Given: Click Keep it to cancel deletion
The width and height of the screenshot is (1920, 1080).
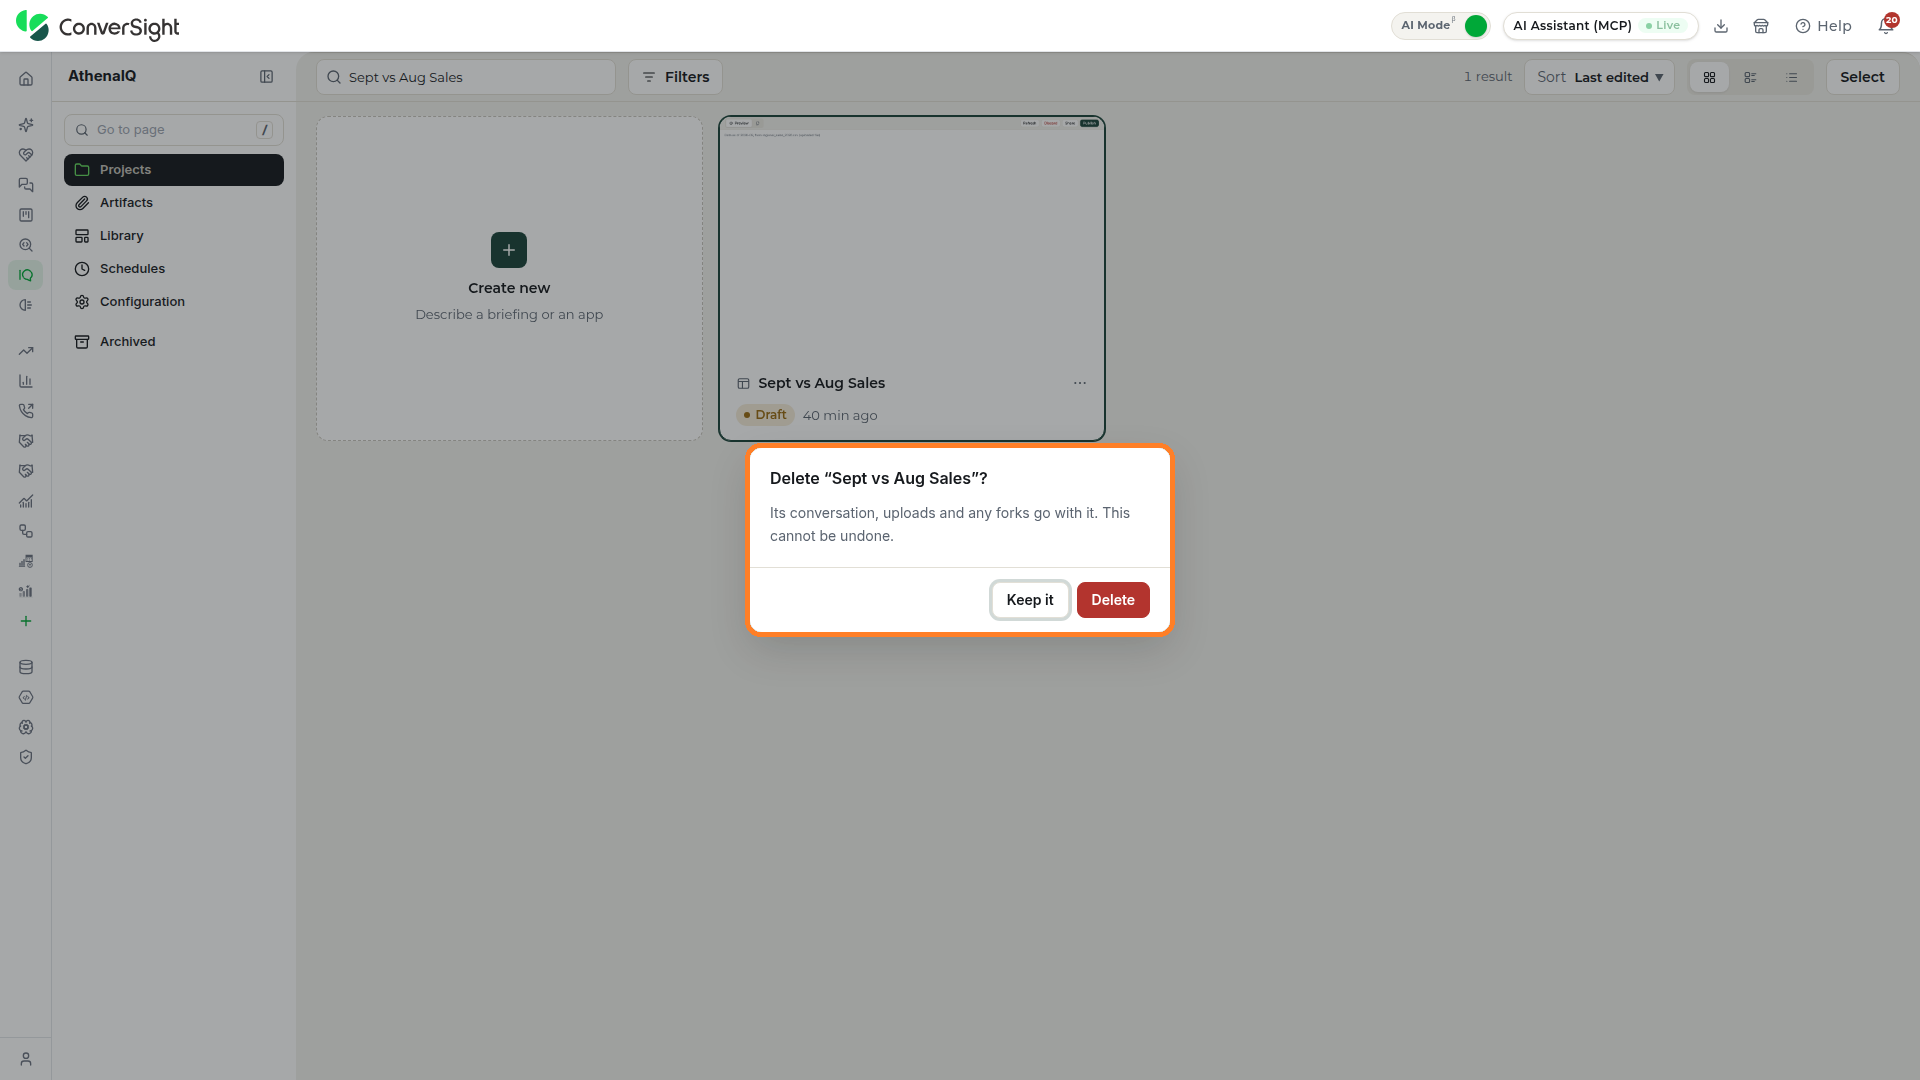Looking at the screenshot, I should click(x=1030, y=600).
